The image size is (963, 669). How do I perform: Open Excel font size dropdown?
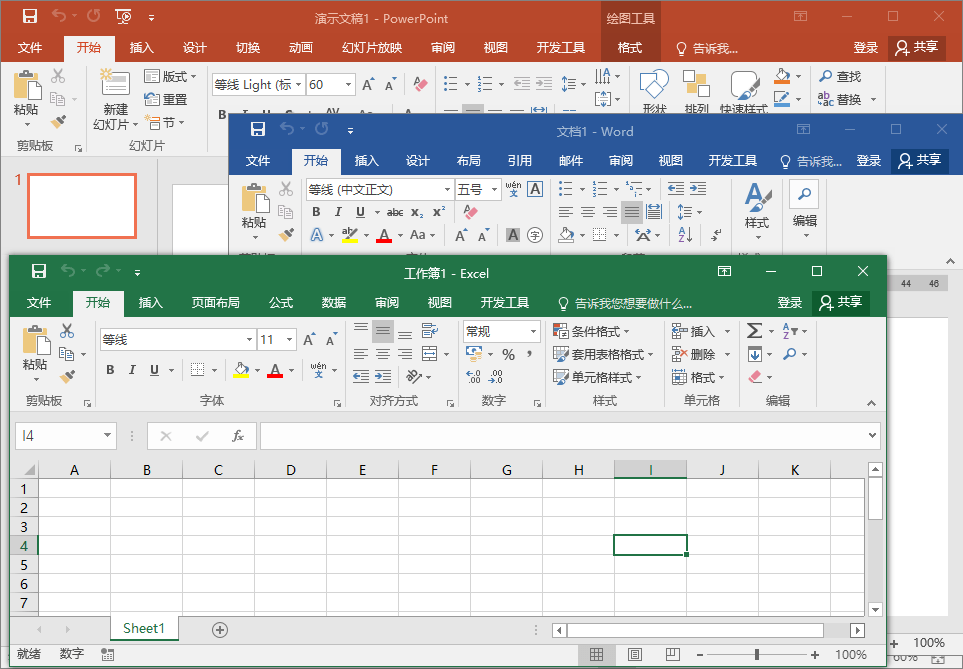[x=289, y=340]
